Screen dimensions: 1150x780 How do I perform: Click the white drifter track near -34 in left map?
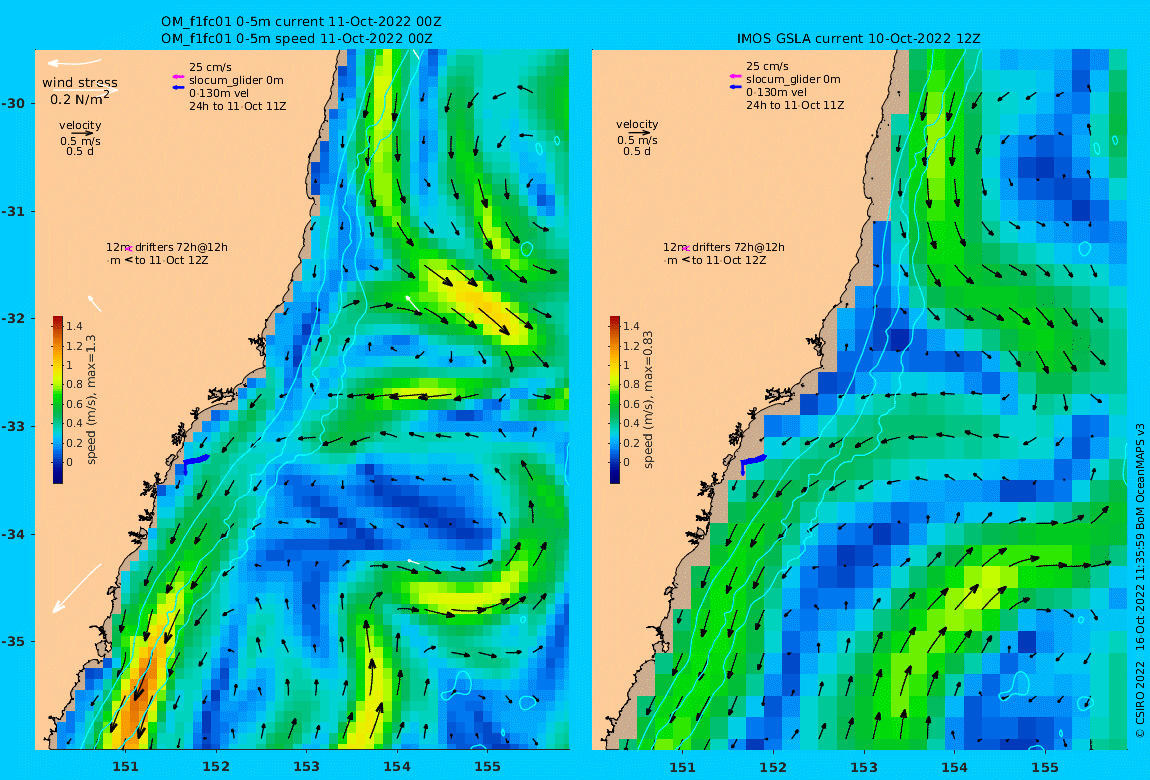tap(414, 562)
